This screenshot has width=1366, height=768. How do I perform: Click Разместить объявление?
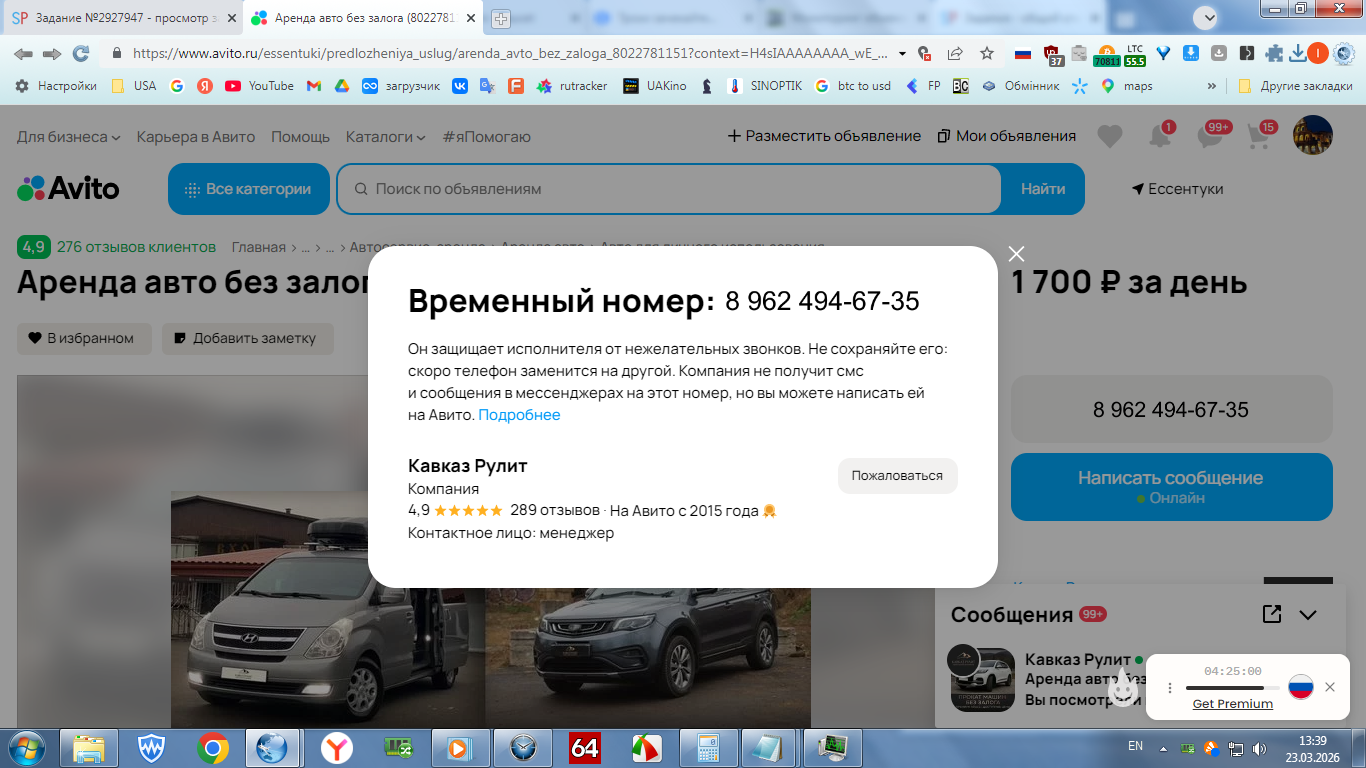click(x=824, y=136)
